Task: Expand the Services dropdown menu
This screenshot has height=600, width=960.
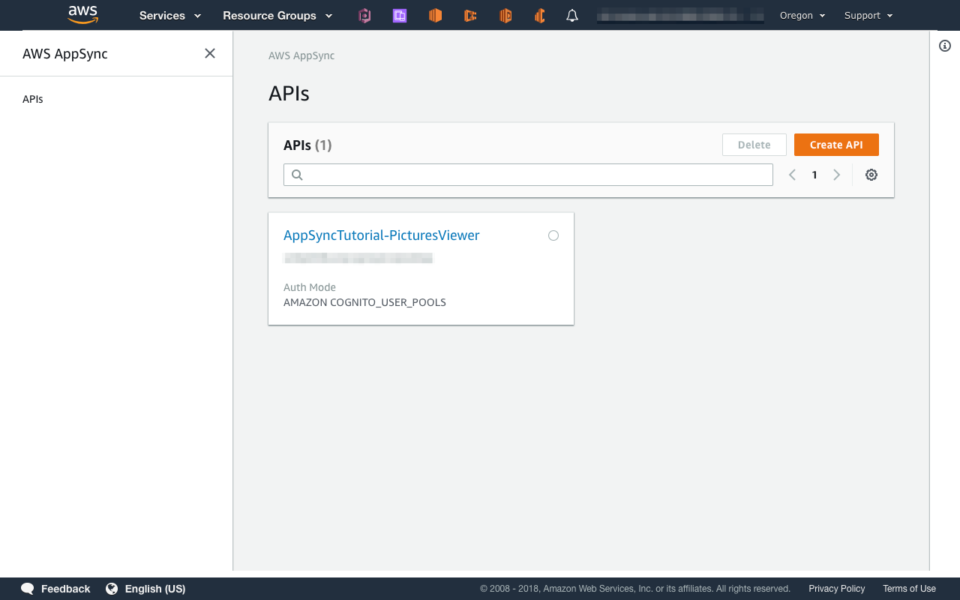Action: 170,16
